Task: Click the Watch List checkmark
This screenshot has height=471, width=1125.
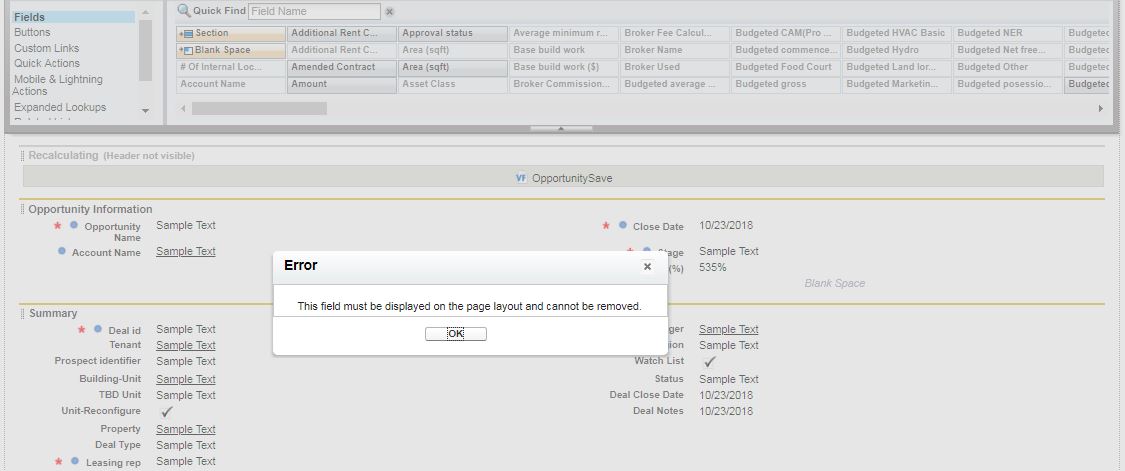Action: 710,362
